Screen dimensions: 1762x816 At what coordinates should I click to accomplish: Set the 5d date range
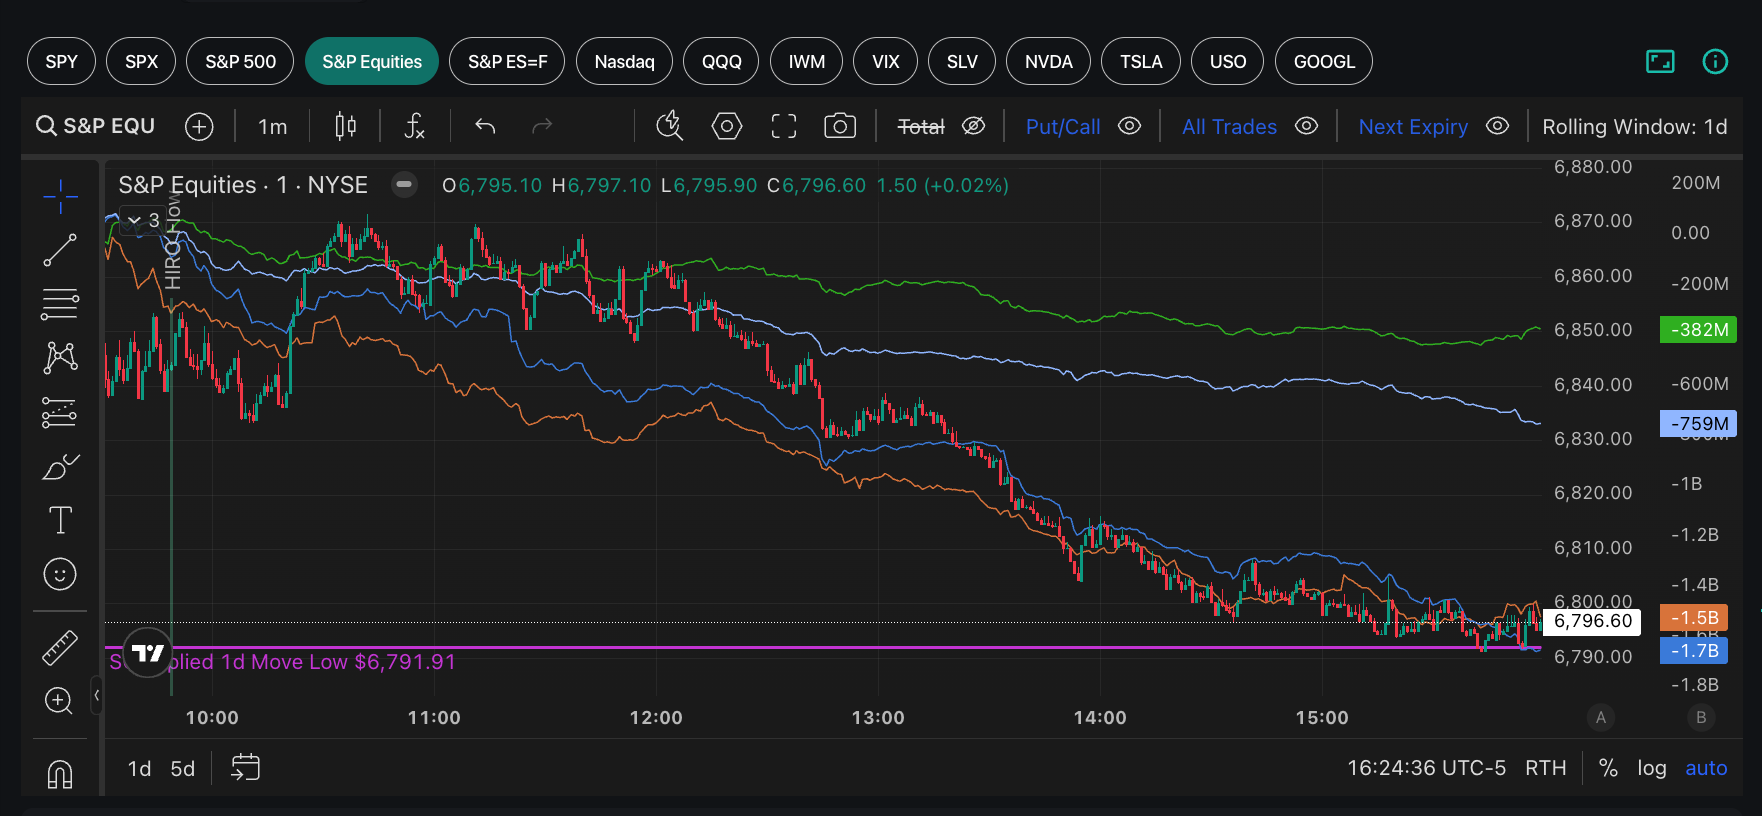pos(183,768)
